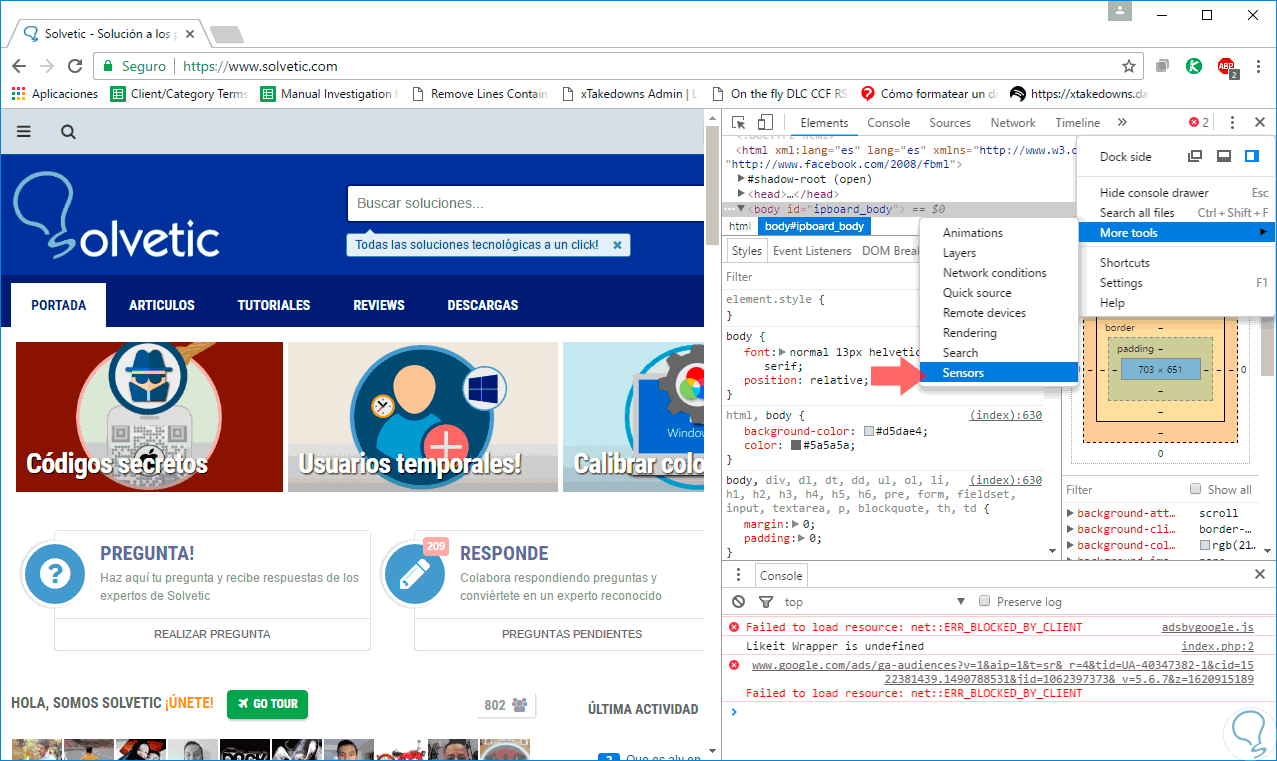The image size is (1277, 761).
Task: Open the console 'top' context dropdown
Action: pos(875,602)
